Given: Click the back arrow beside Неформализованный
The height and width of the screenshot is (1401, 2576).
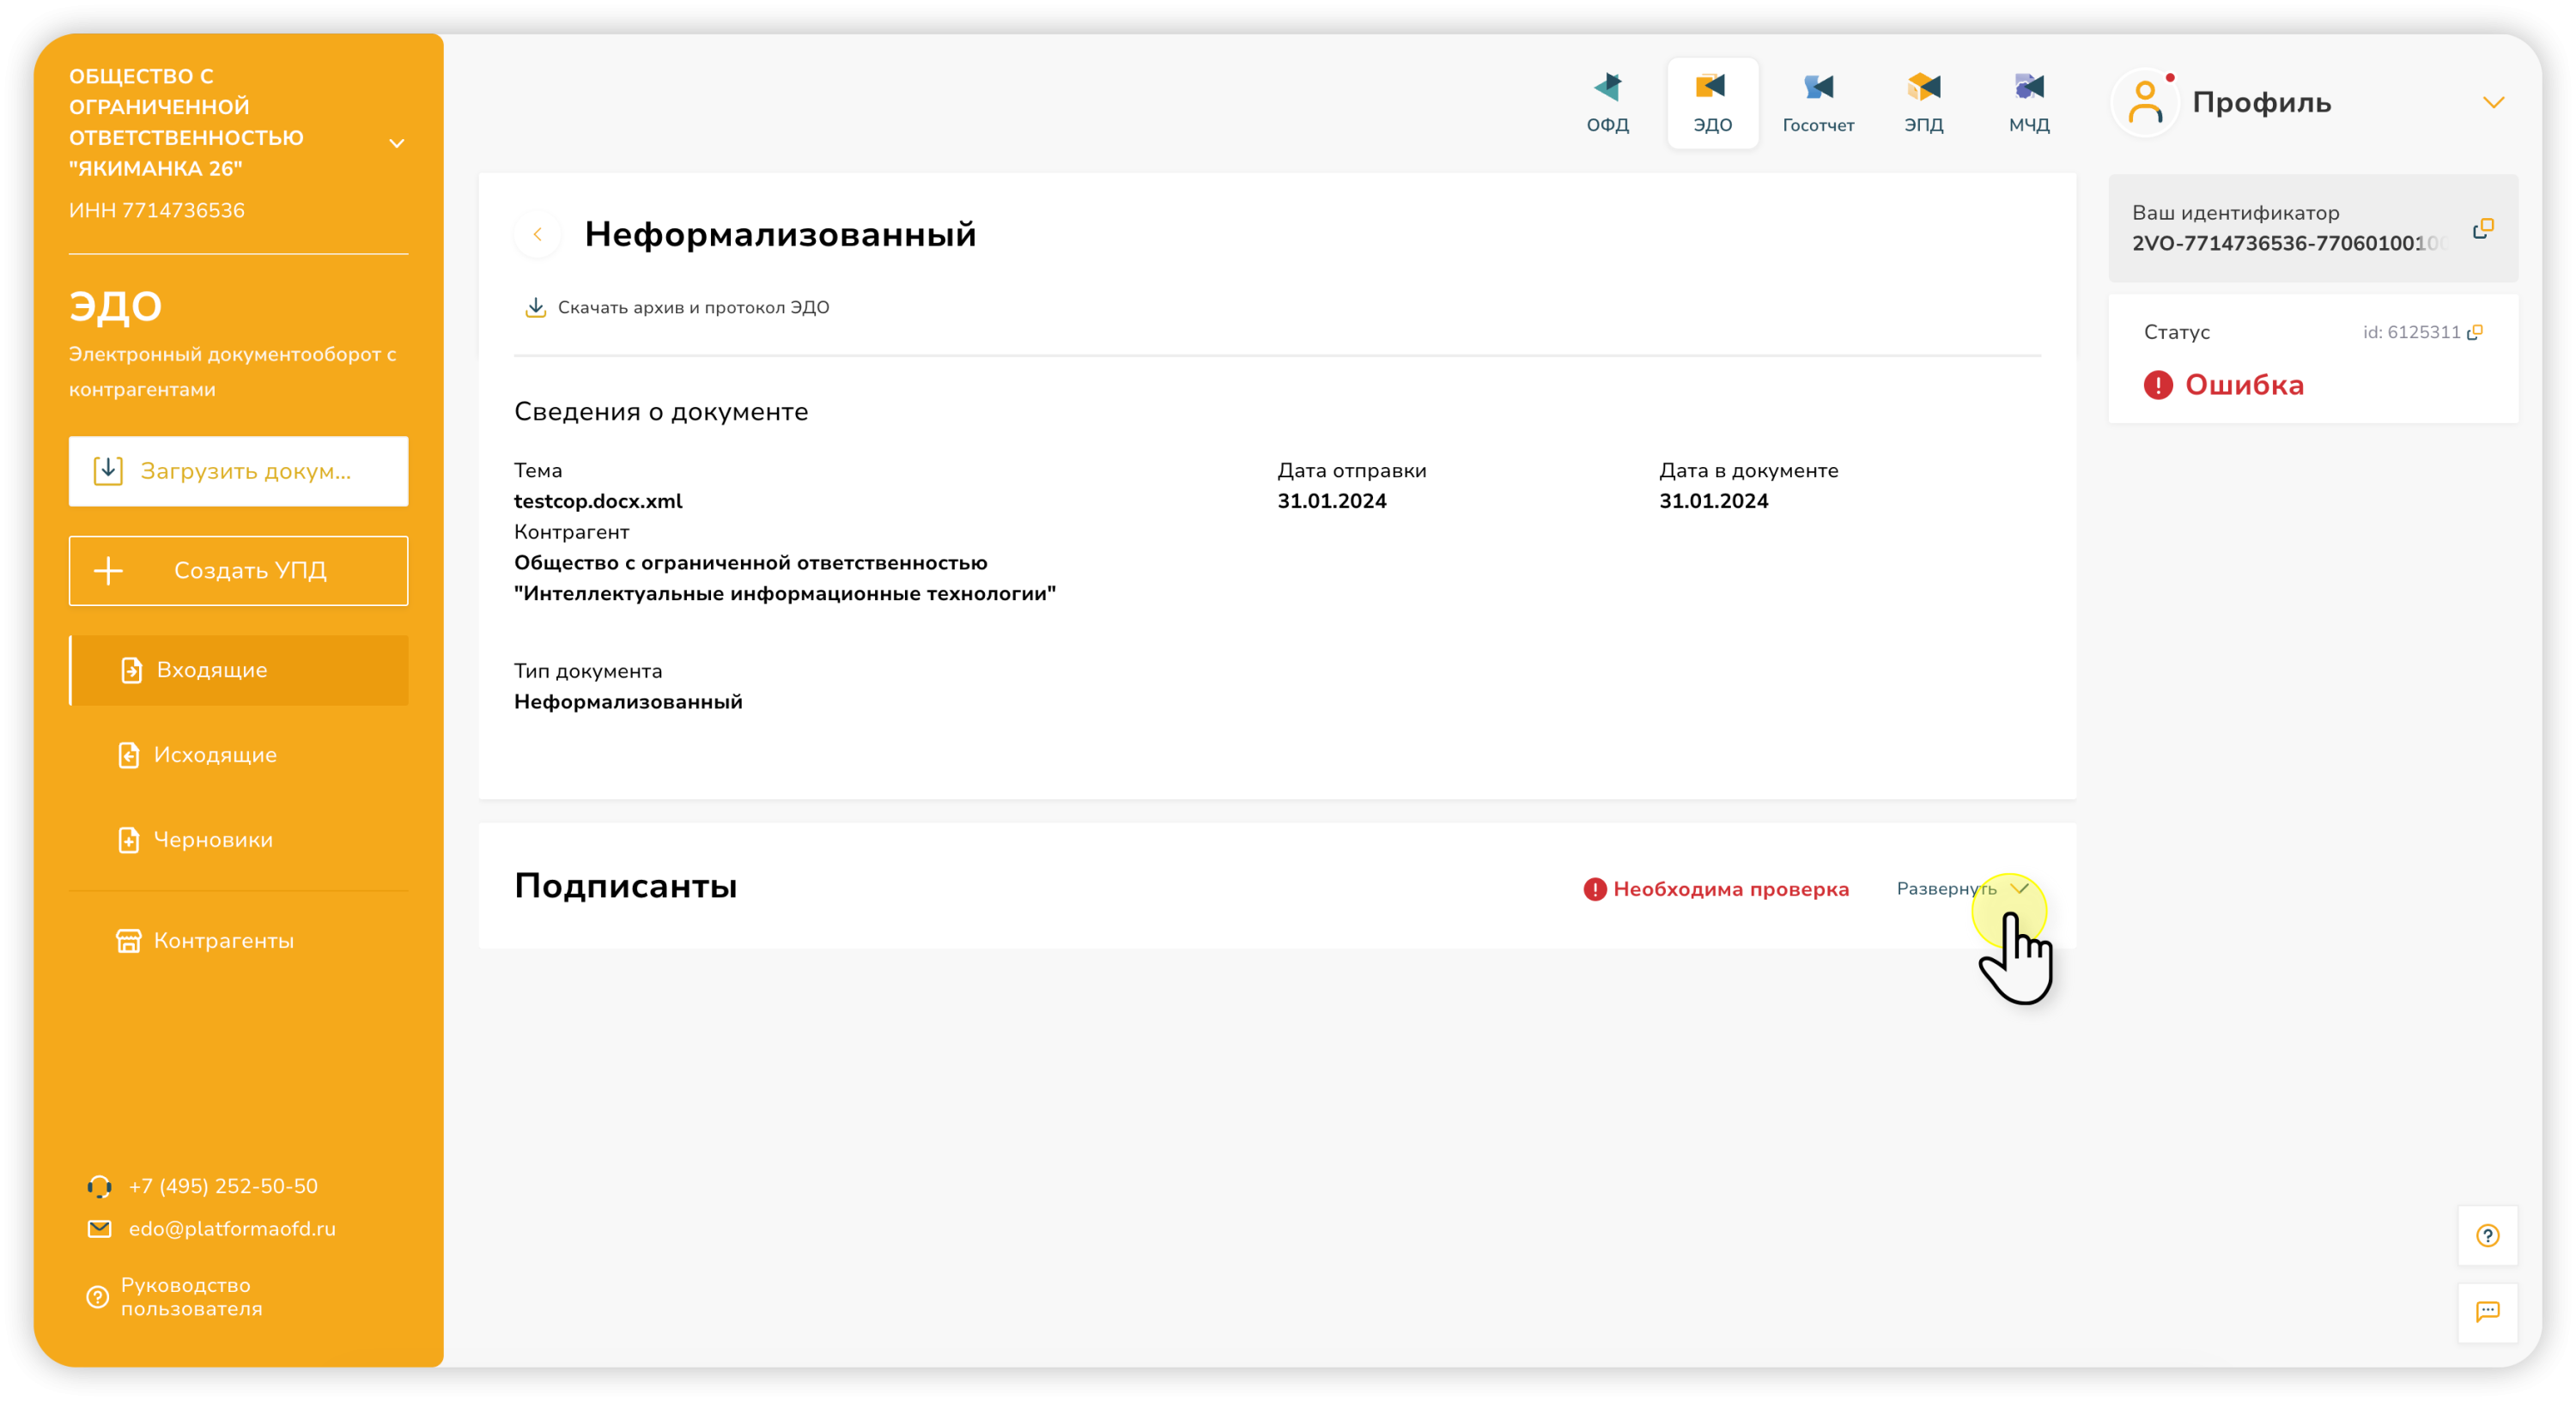Looking at the screenshot, I should point(537,234).
